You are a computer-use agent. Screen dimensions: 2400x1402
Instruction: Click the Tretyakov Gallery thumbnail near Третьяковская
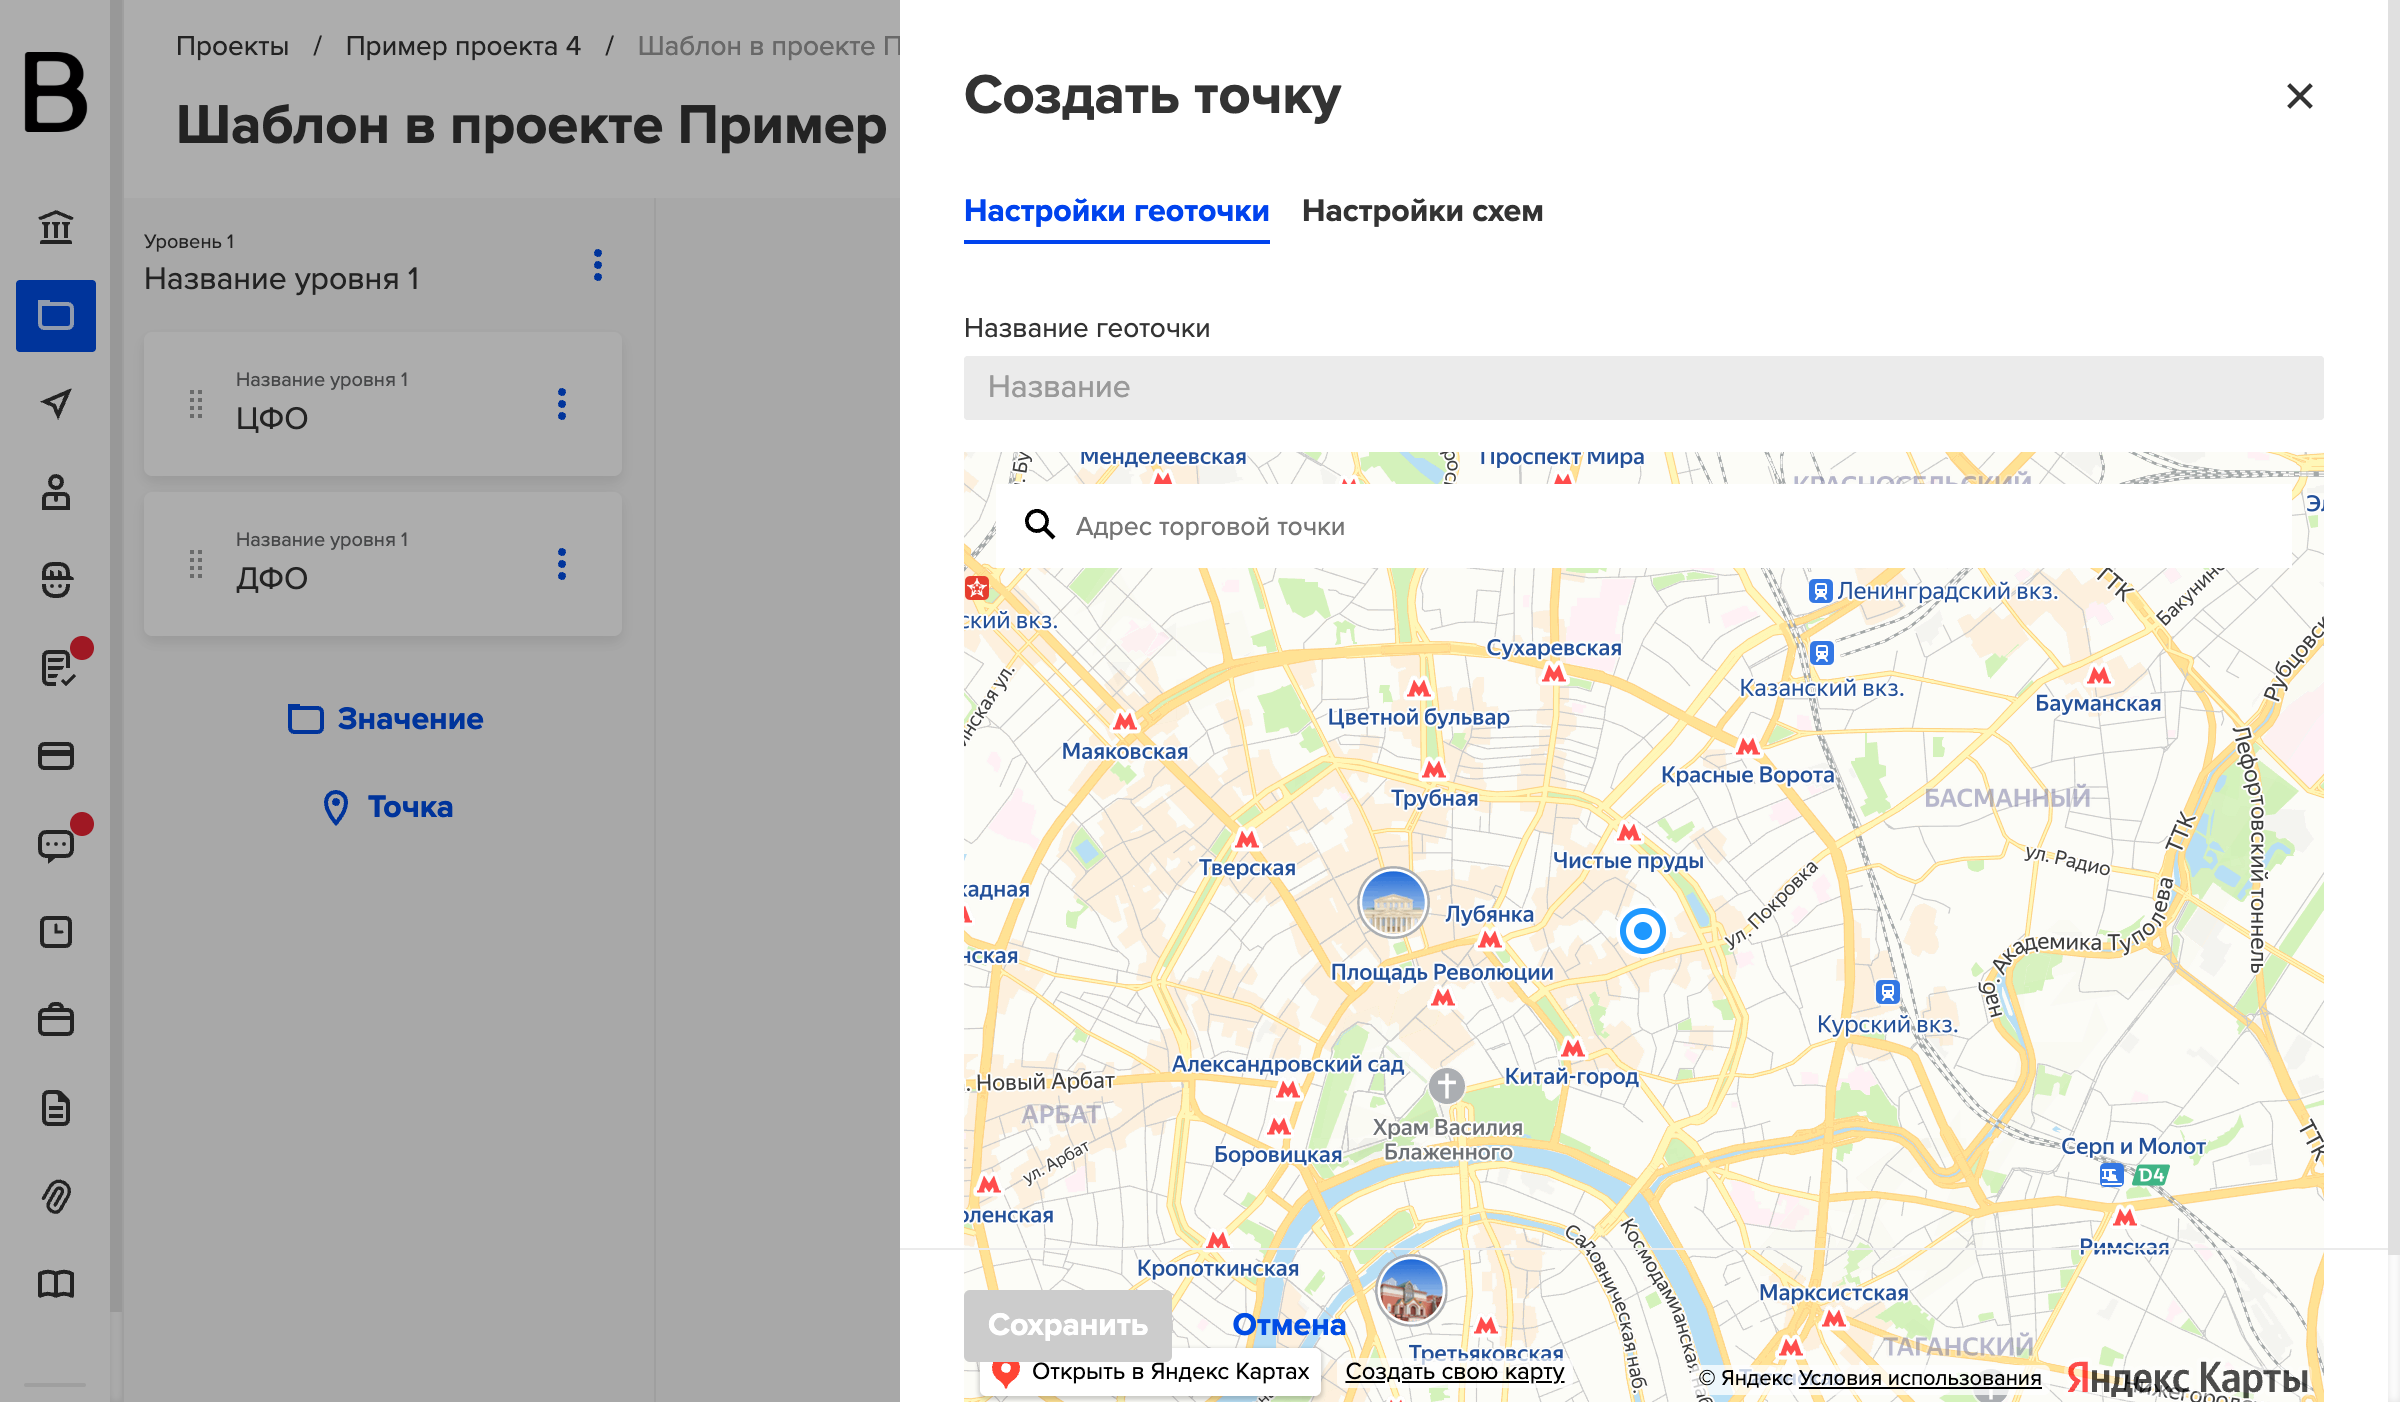1411,1290
